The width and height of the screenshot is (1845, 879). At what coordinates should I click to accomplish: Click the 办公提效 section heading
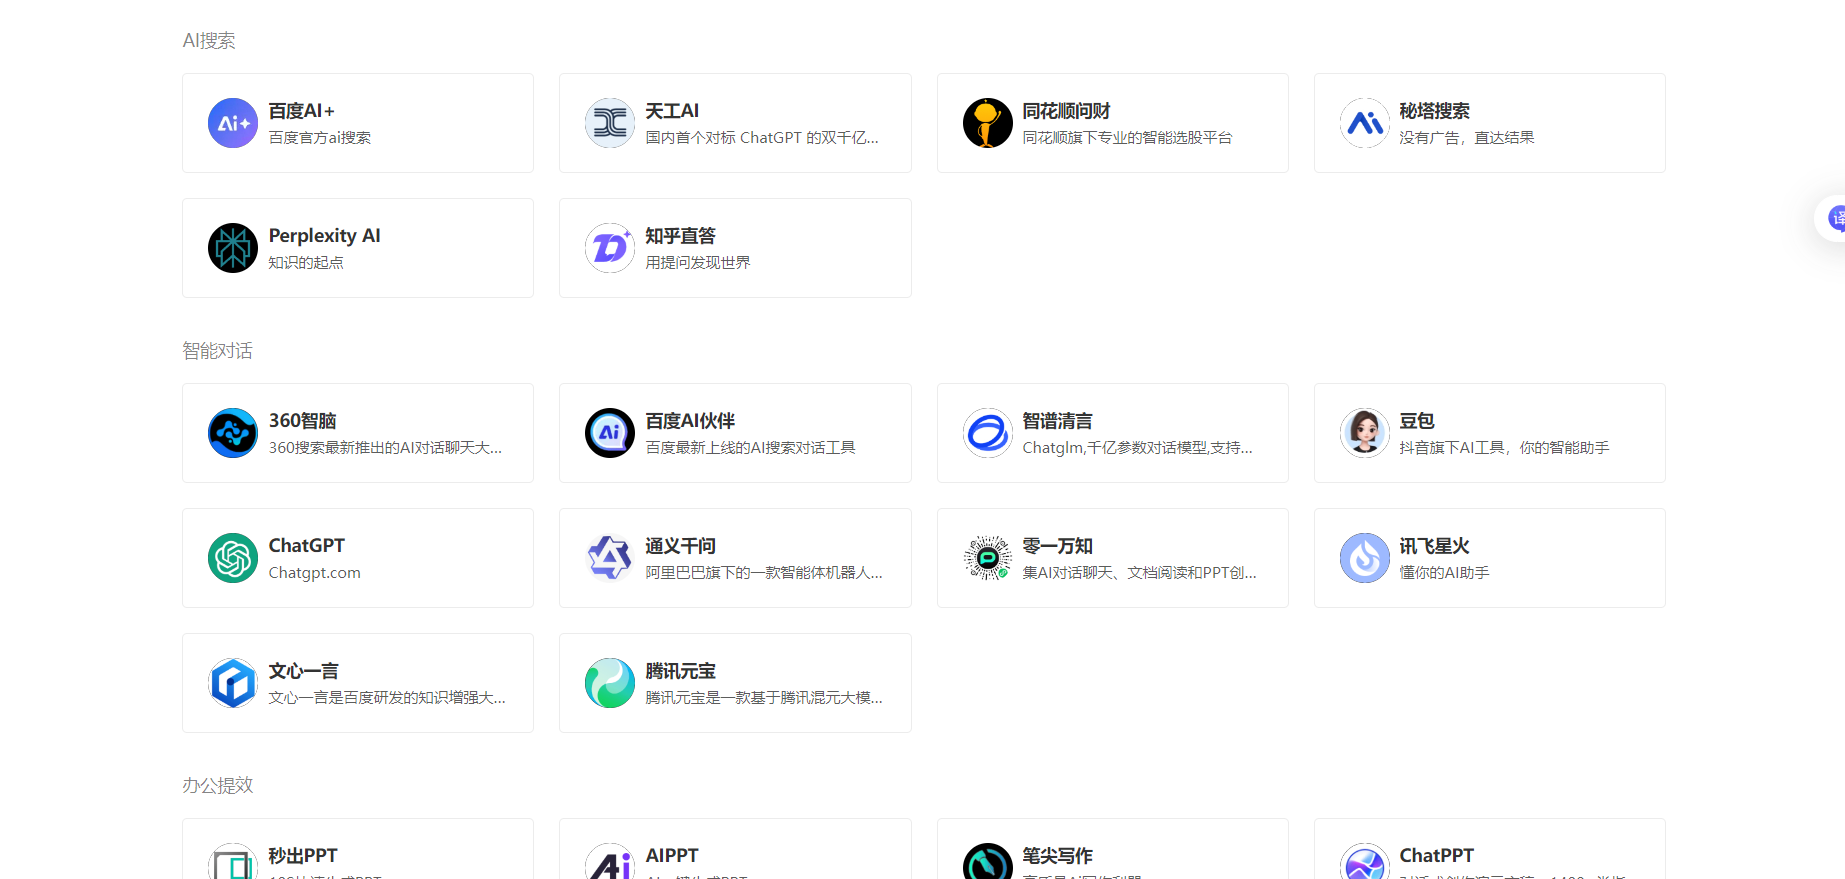point(217,786)
